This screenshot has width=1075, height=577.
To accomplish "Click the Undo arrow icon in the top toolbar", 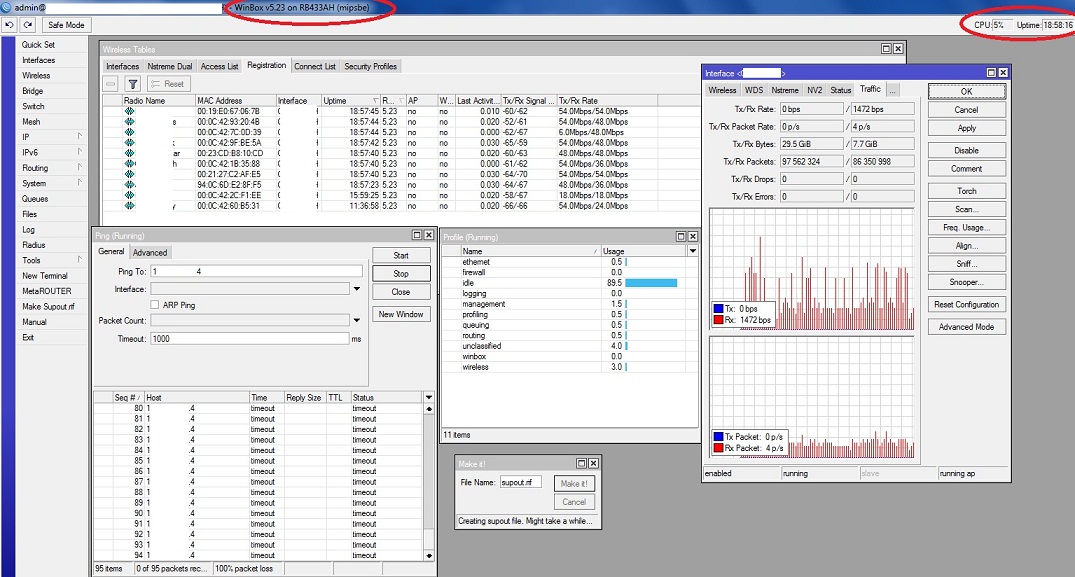I will click(x=10, y=25).
